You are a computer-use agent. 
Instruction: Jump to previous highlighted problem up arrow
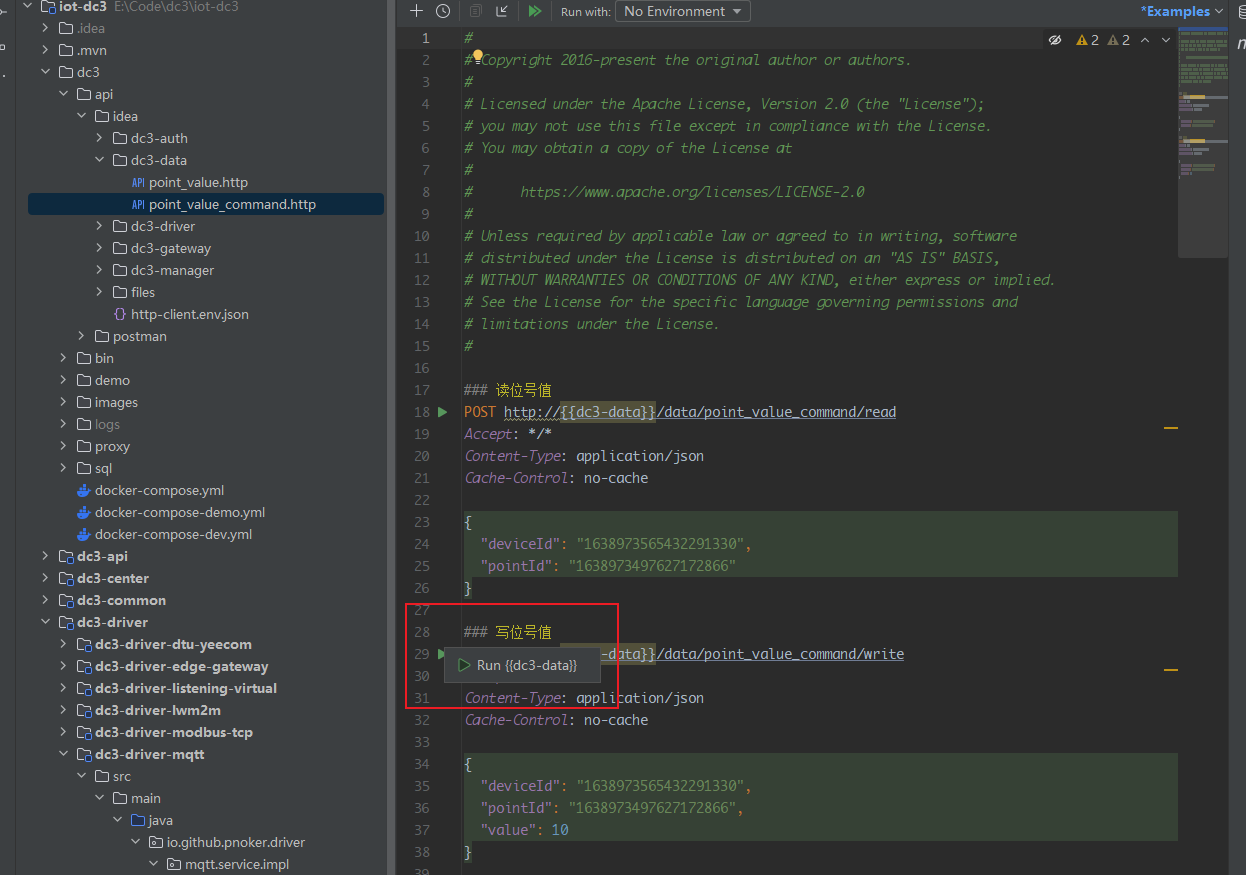[1146, 40]
